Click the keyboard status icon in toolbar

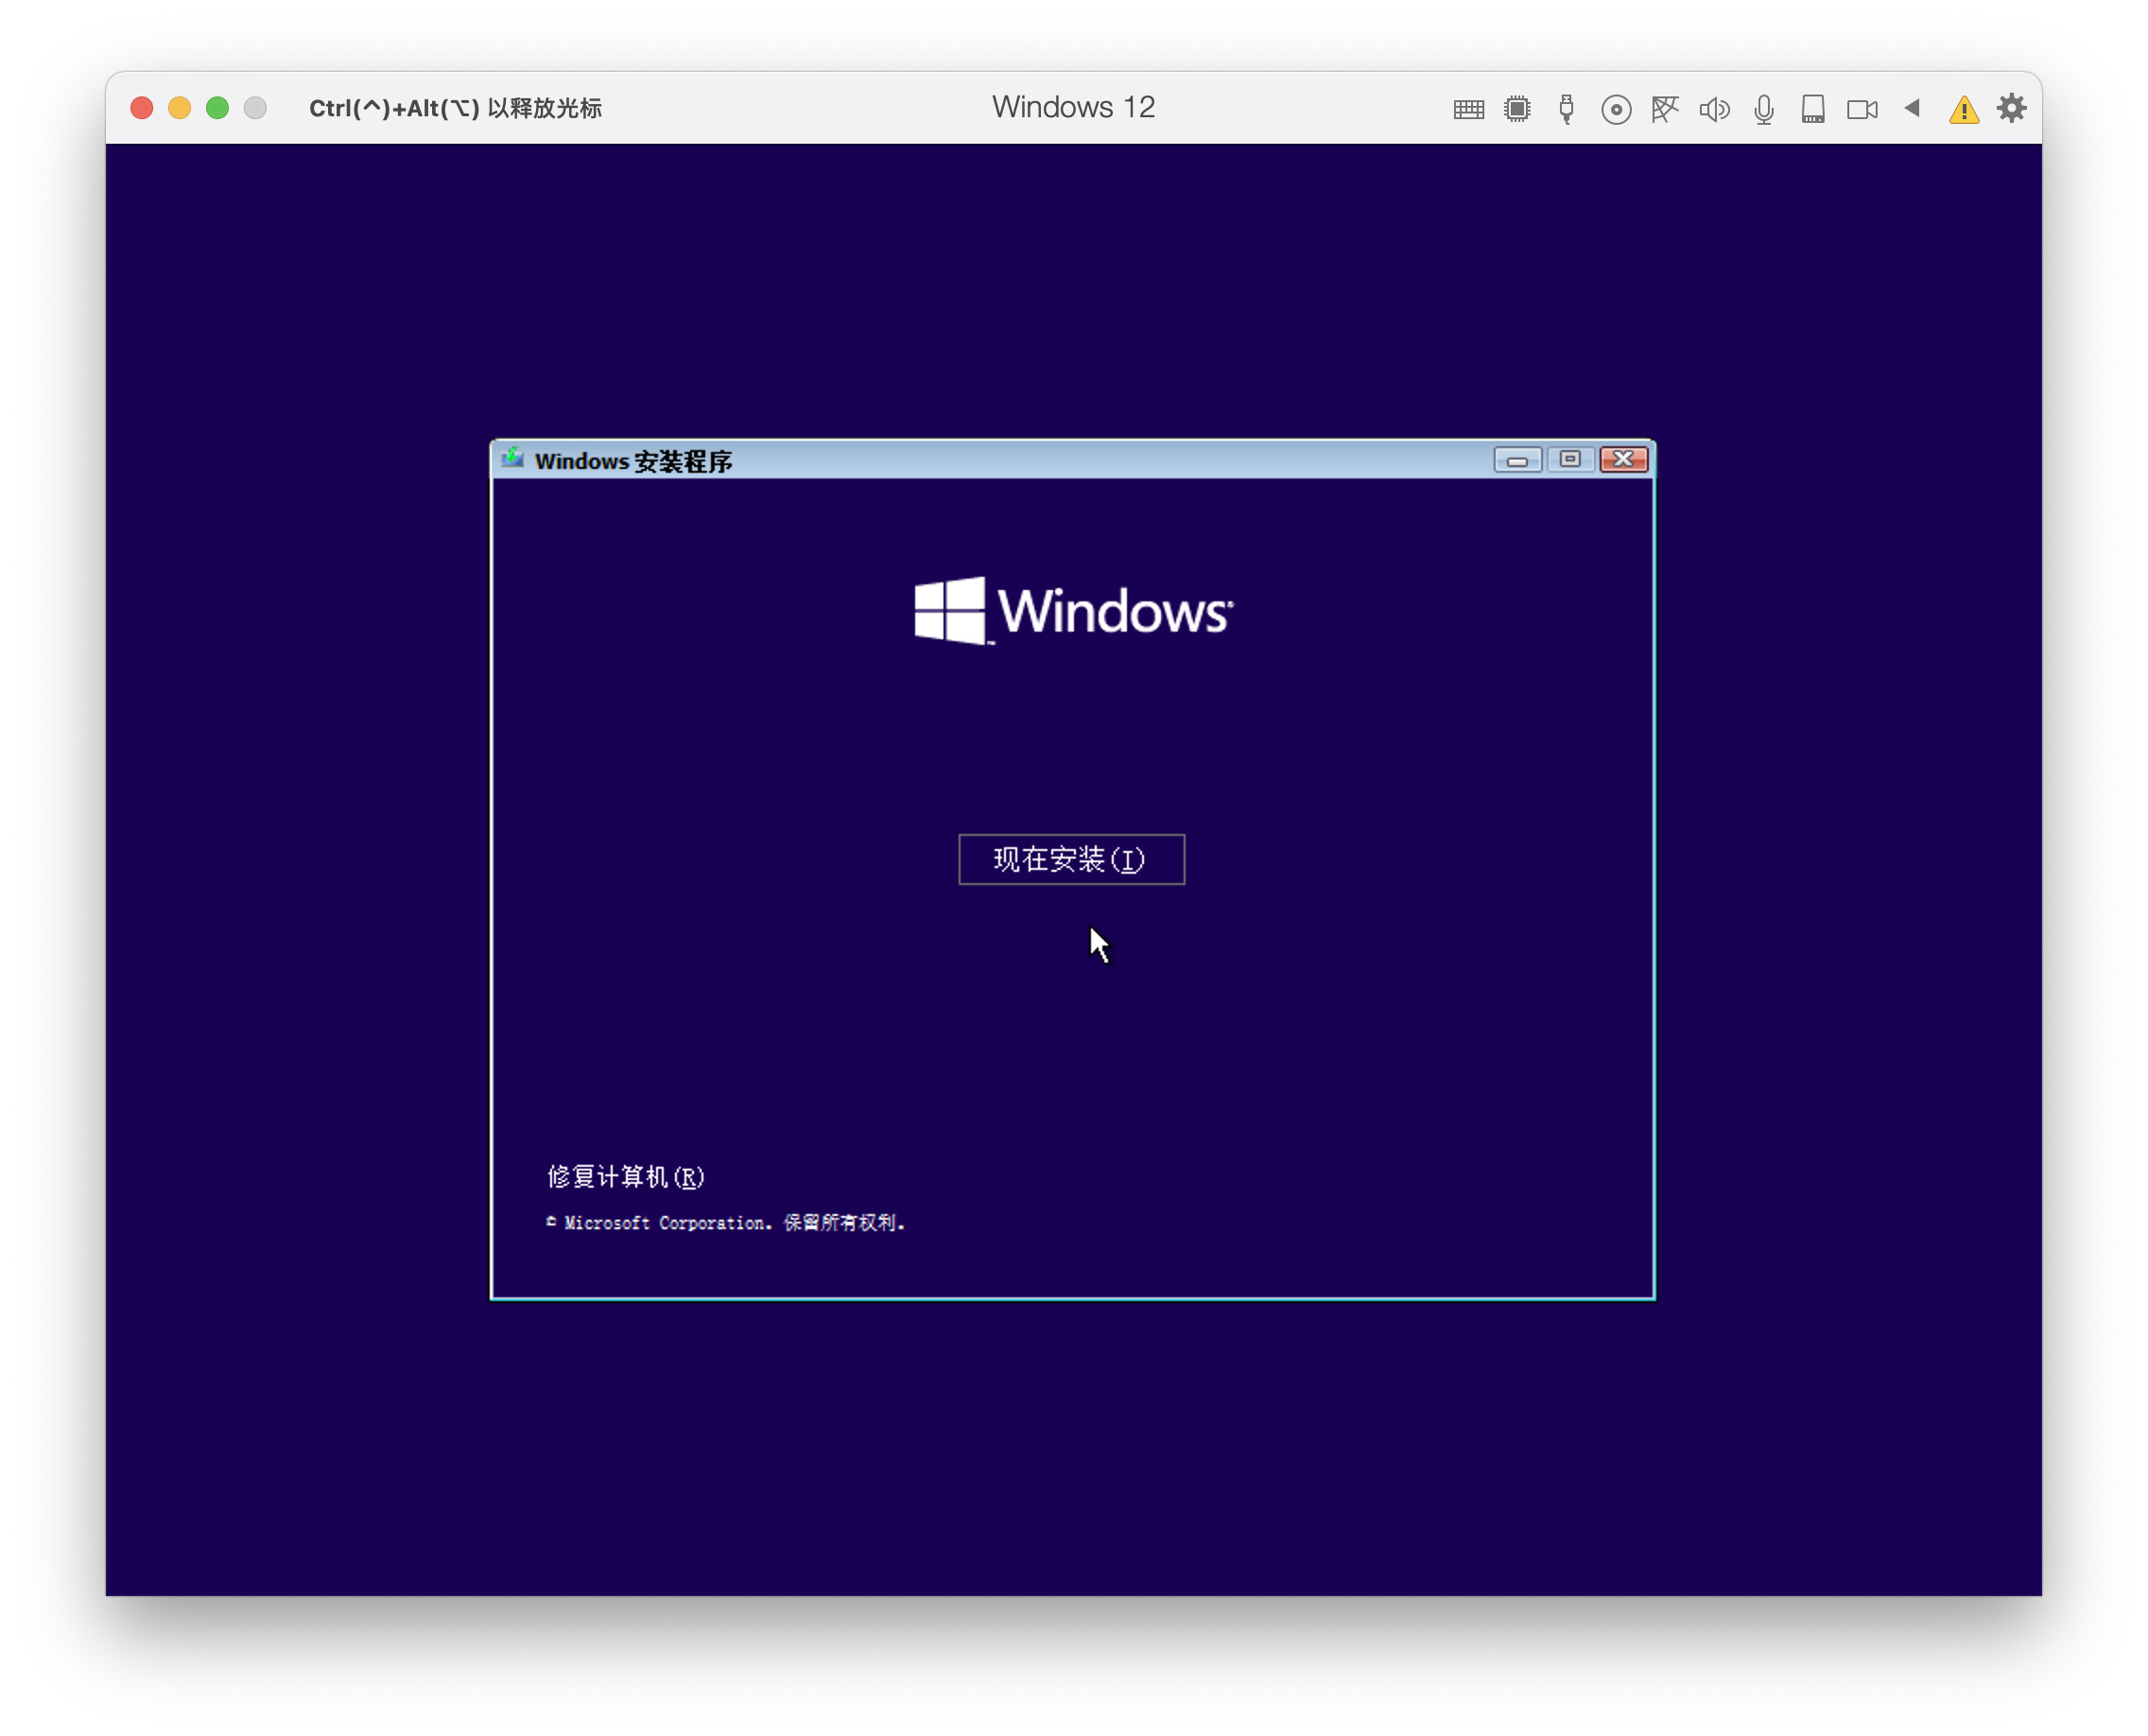click(x=1467, y=108)
